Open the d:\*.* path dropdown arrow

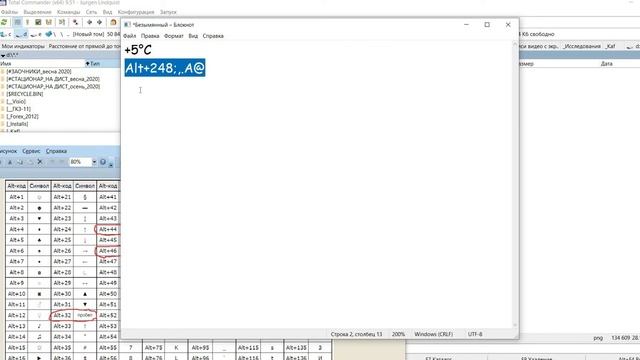click(x=3, y=55)
